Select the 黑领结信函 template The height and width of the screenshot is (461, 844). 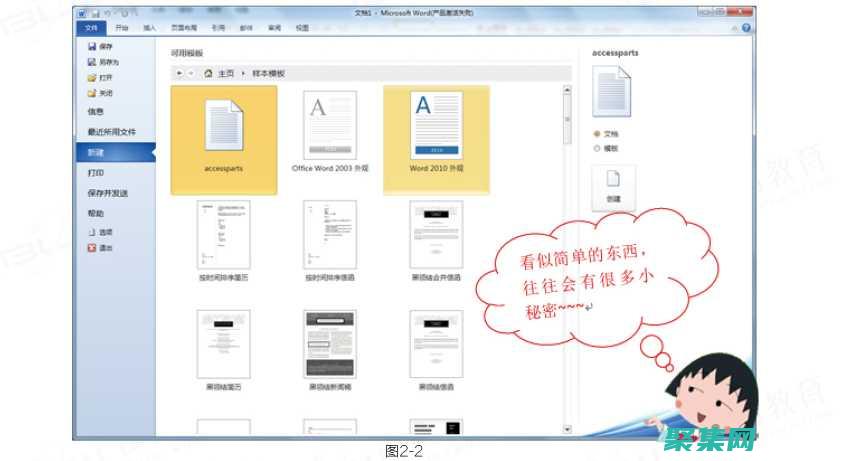coord(437,351)
